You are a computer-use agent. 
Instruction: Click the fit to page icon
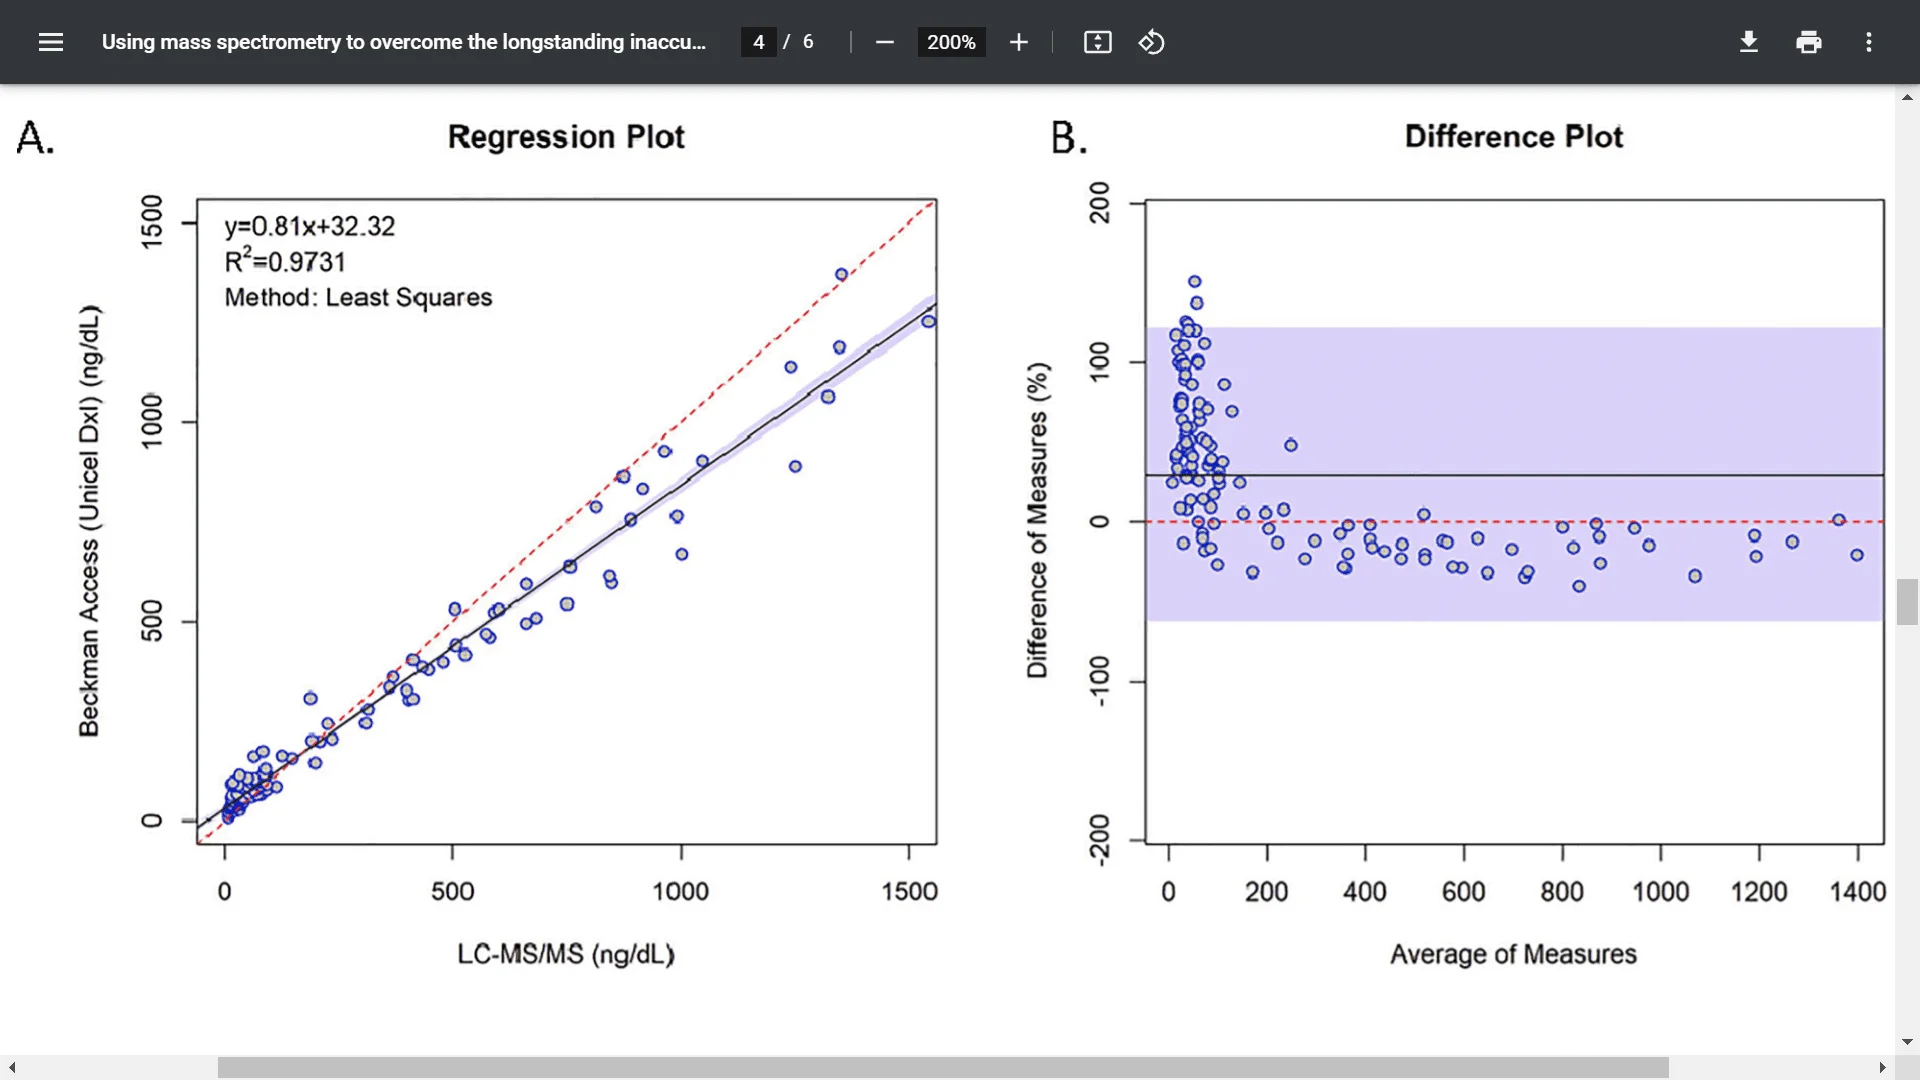[1097, 42]
